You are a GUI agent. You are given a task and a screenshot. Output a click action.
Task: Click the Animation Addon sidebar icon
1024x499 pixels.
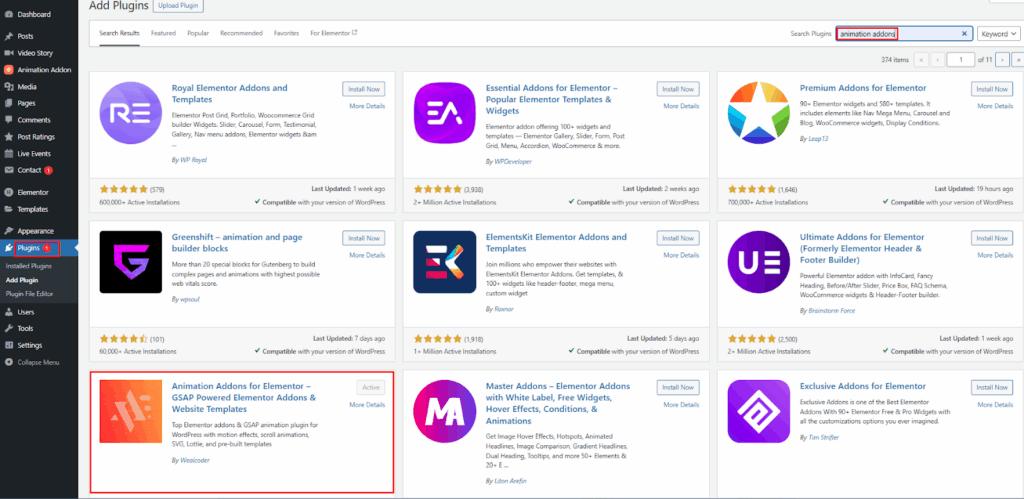pyautogui.click(x=9, y=70)
